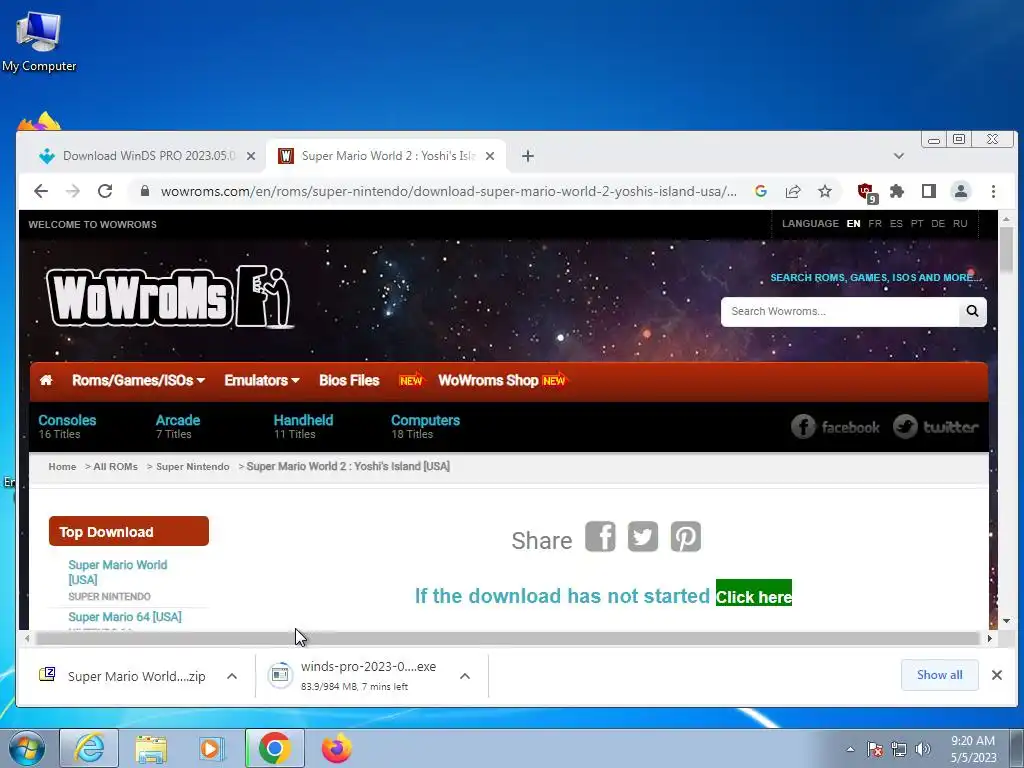Close the Download WinDS PRO tab
1024x768 pixels.
click(x=251, y=156)
